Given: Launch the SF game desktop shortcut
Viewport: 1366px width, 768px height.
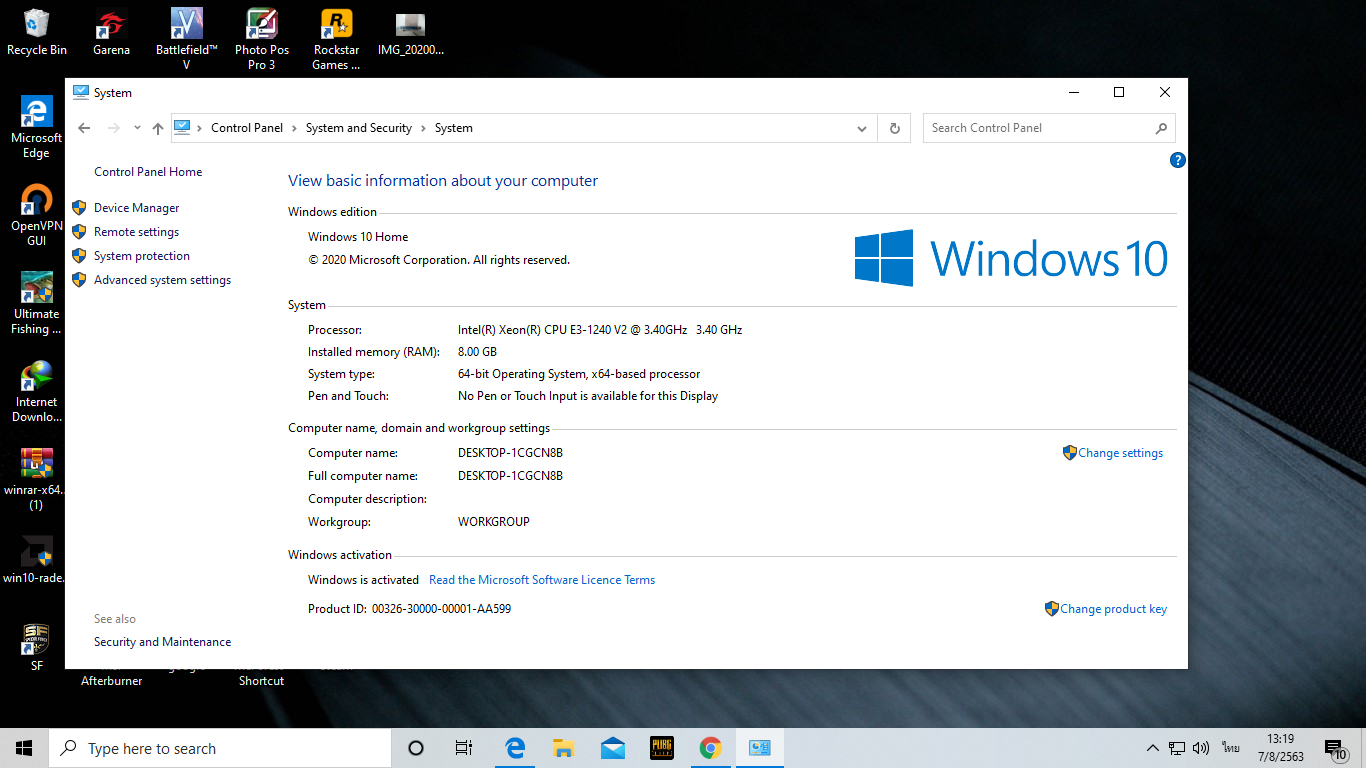Looking at the screenshot, I should tap(37, 646).
